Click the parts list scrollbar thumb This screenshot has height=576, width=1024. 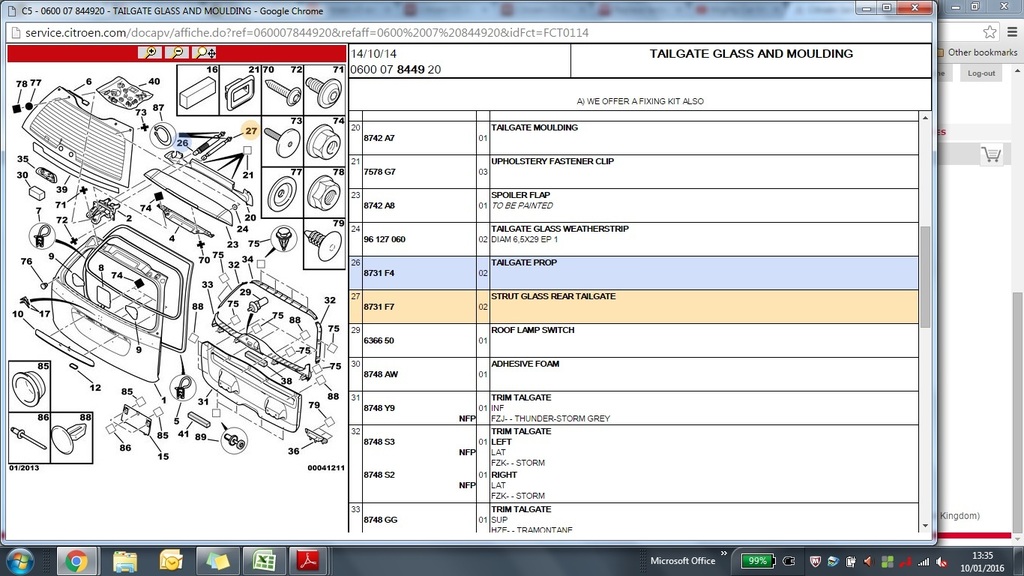[925, 276]
